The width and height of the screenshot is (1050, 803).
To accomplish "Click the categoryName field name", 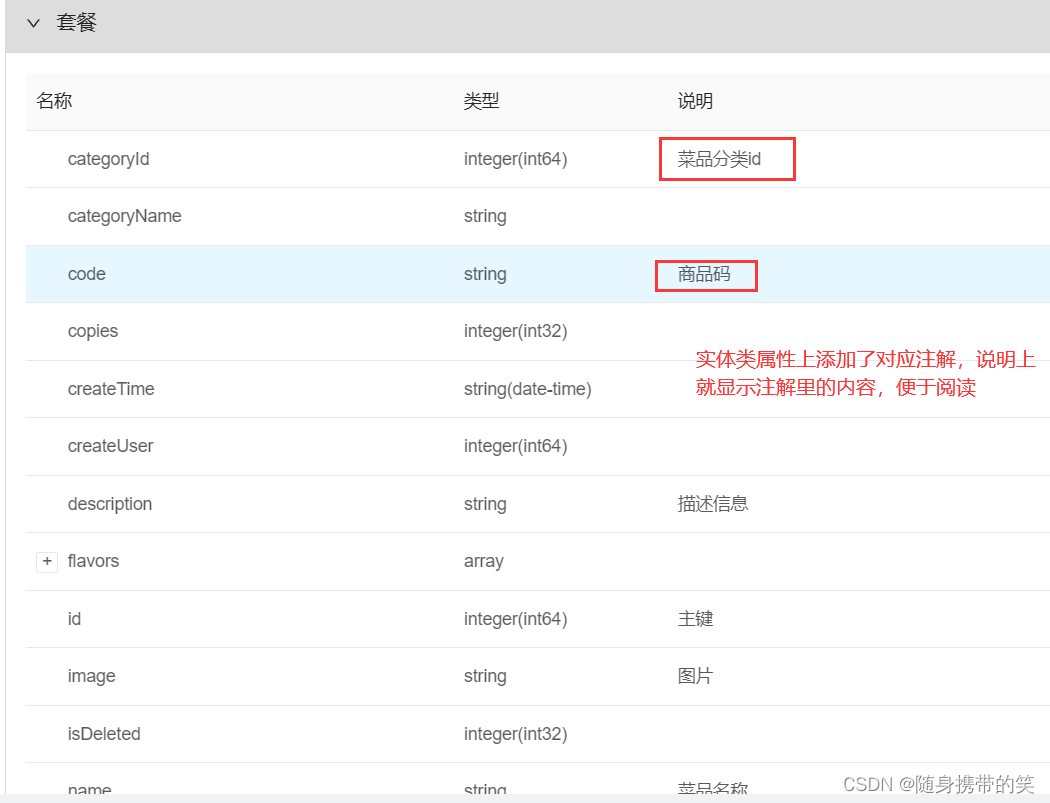I will coord(125,216).
